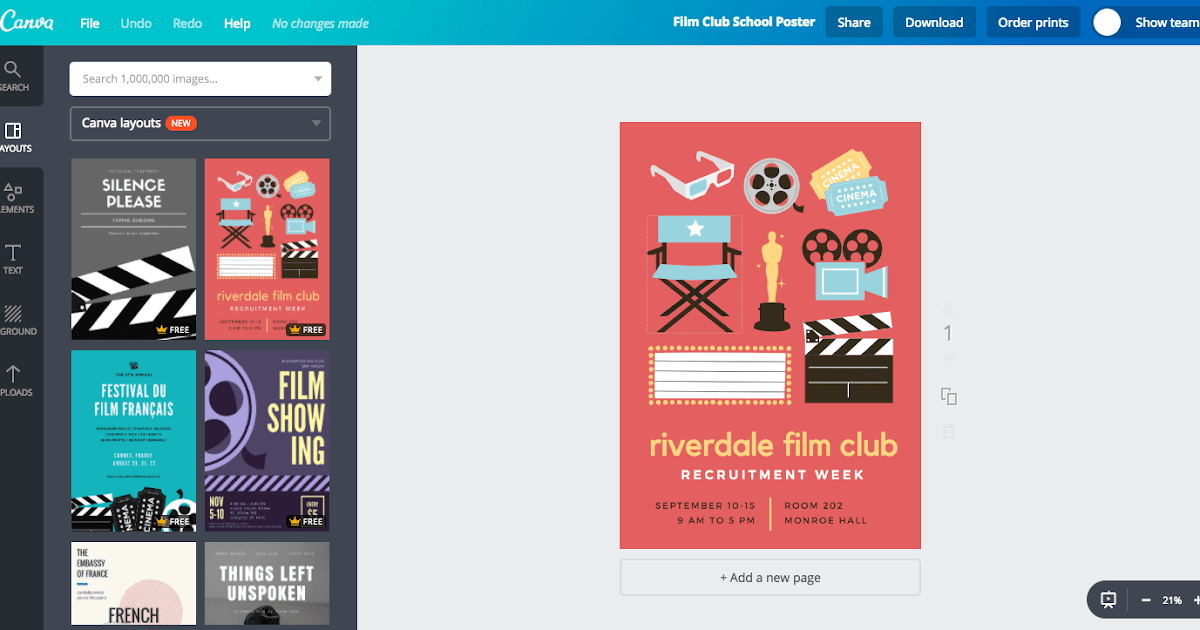Choose the Film Showing layout thumbnail
This screenshot has height=630, width=1200.
point(267,440)
